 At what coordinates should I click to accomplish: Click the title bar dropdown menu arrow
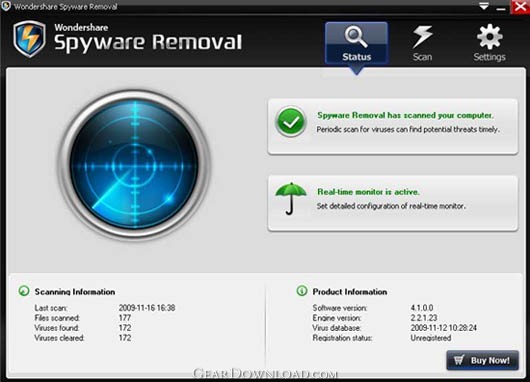[x=484, y=6]
